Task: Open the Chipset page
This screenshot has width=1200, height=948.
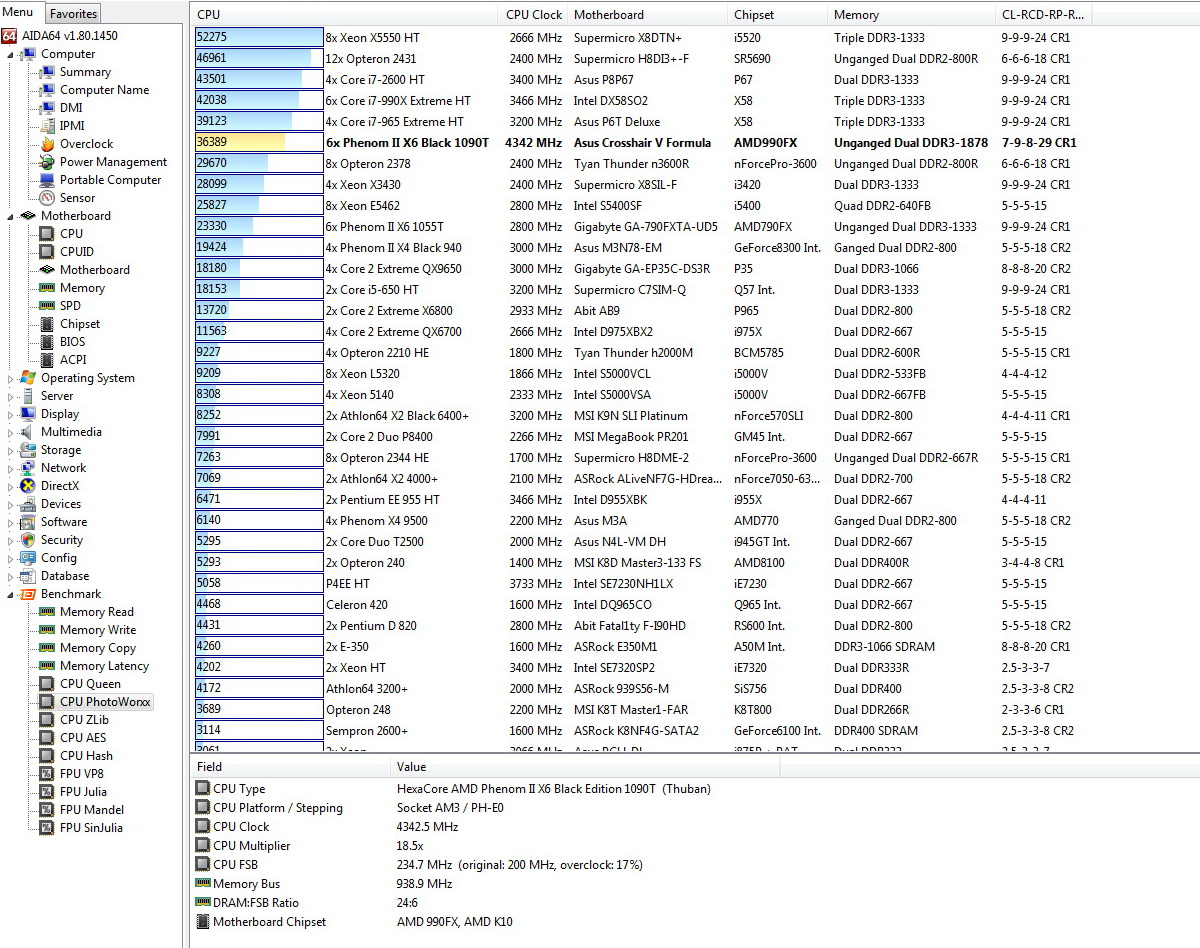Action: tap(80, 324)
